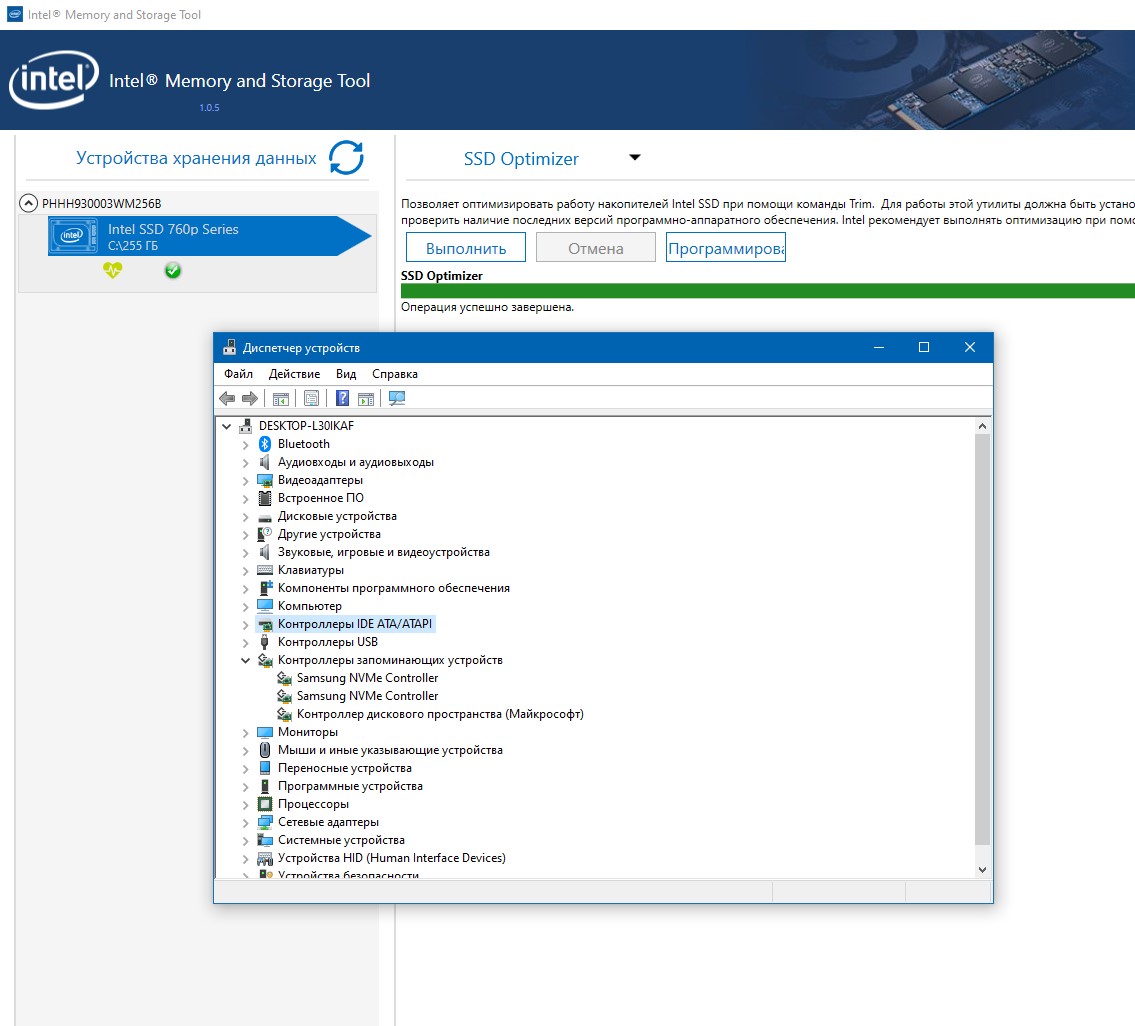The image size is (1135, 1026).
Task: Click the green heart drive health icon
Action: click(112, 271)
